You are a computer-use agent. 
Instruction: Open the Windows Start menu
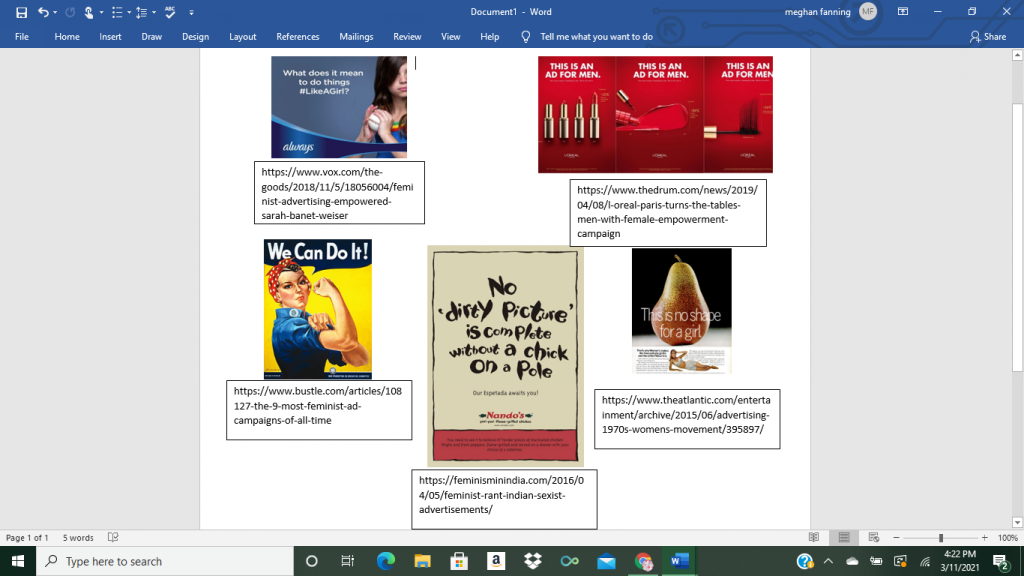click(x=18, y=561)
